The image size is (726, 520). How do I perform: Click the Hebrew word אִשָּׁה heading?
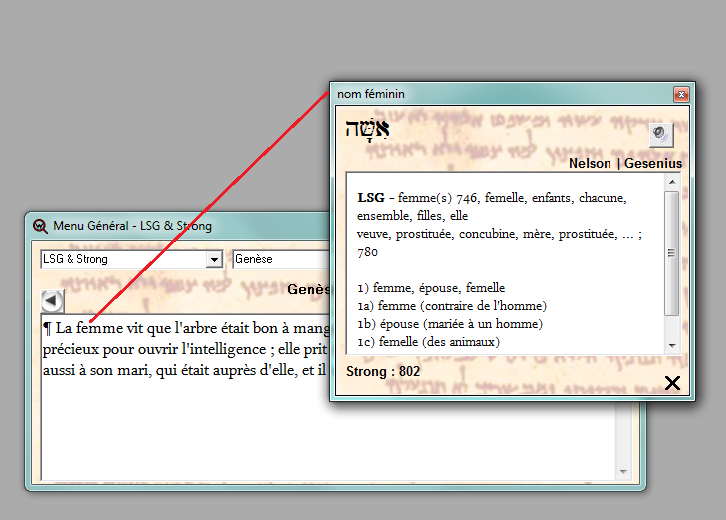click(x=368, y=129)
